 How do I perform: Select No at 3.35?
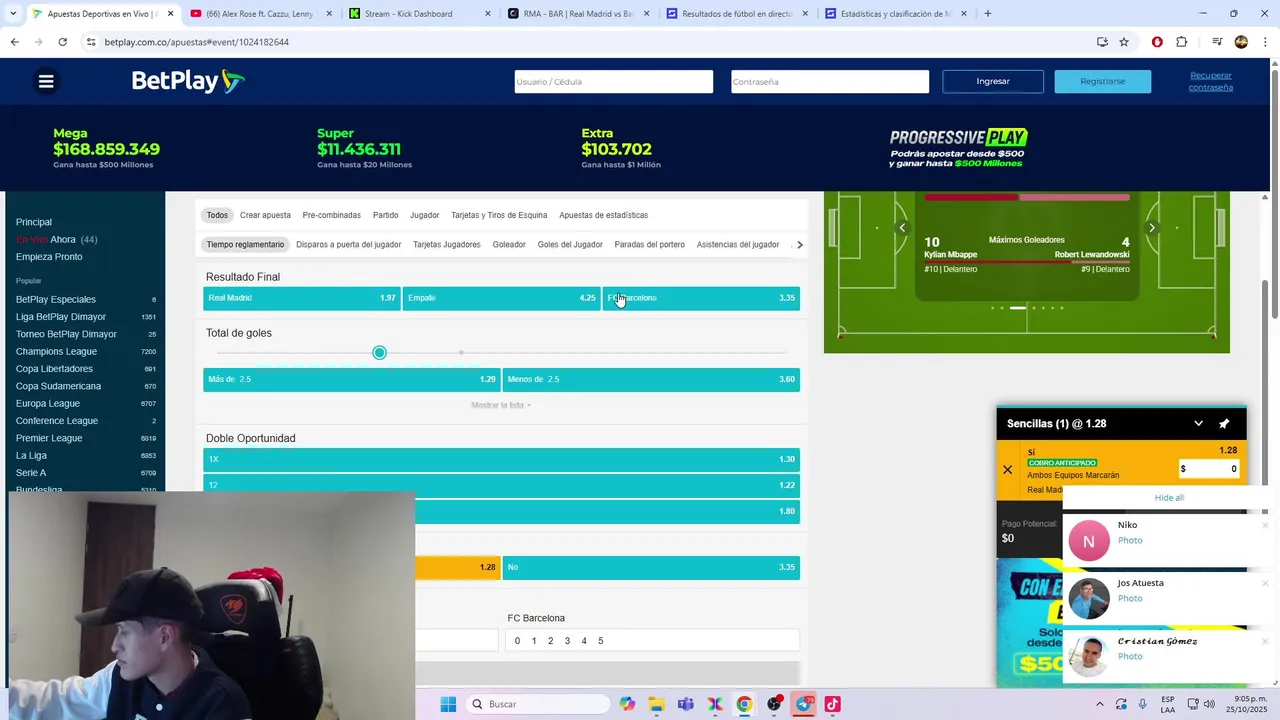(651, 567)
